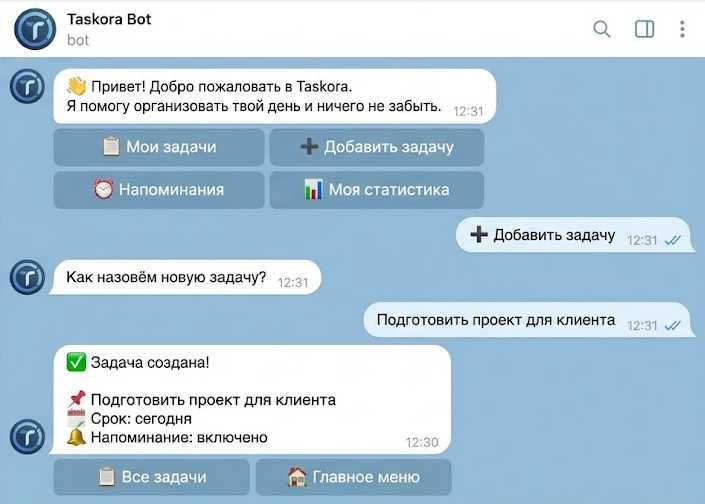Screen dimensions: 705x504
Task: Click the 12:30 timestamp on task created message
Action: pos(422,442)
